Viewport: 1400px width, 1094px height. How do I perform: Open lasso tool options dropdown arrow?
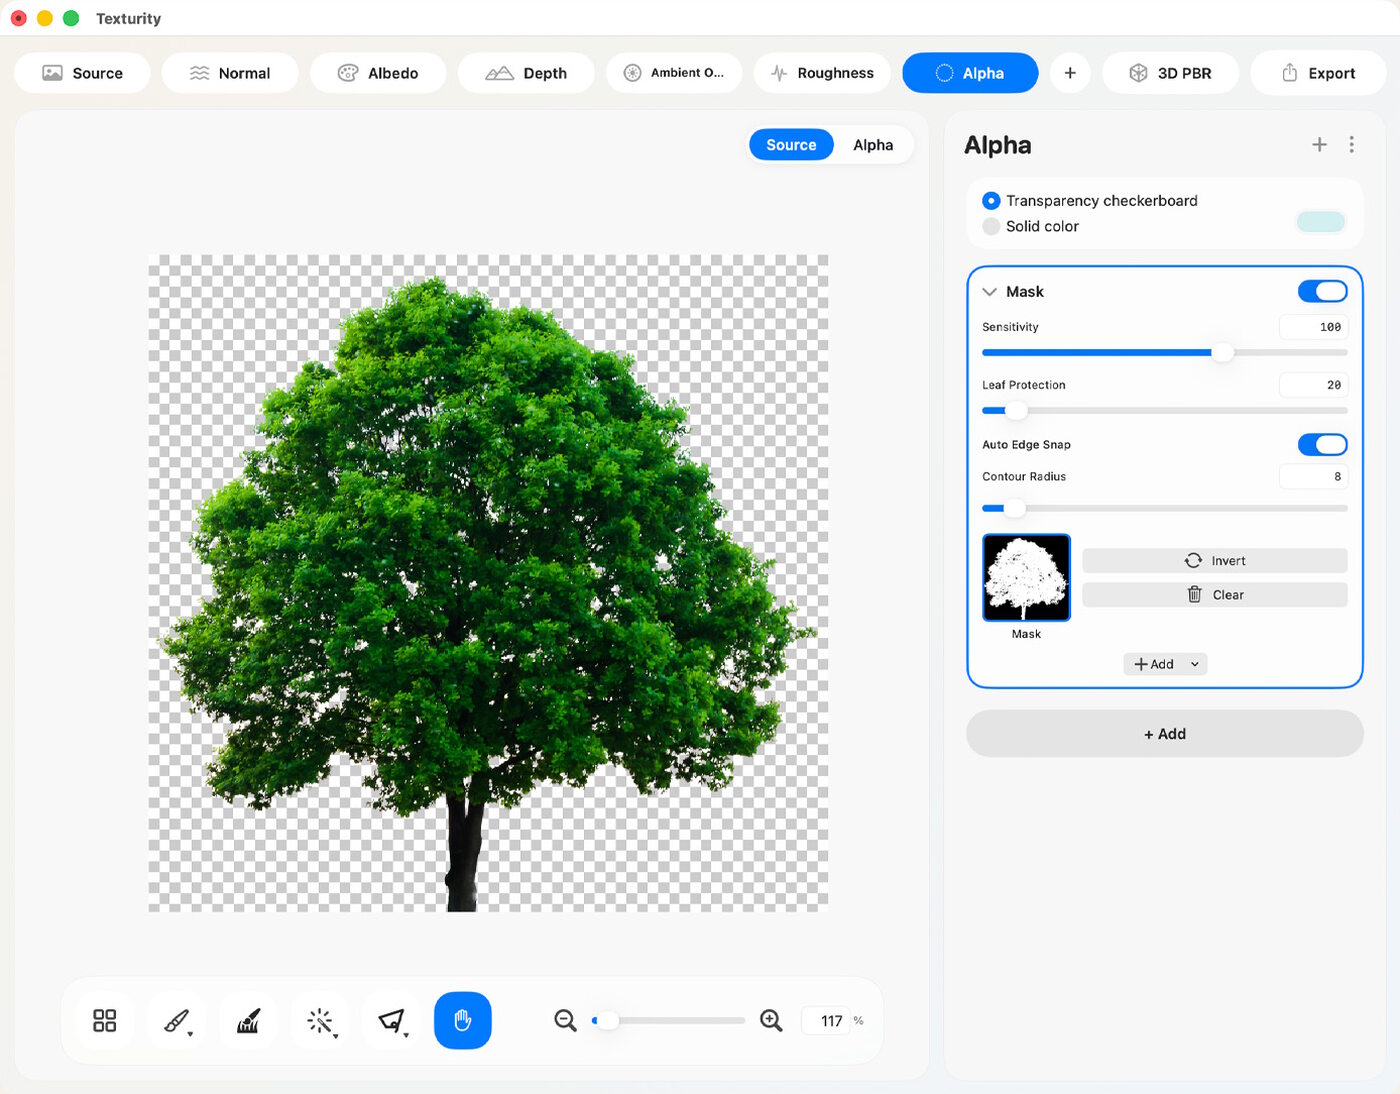[406, 1035]
